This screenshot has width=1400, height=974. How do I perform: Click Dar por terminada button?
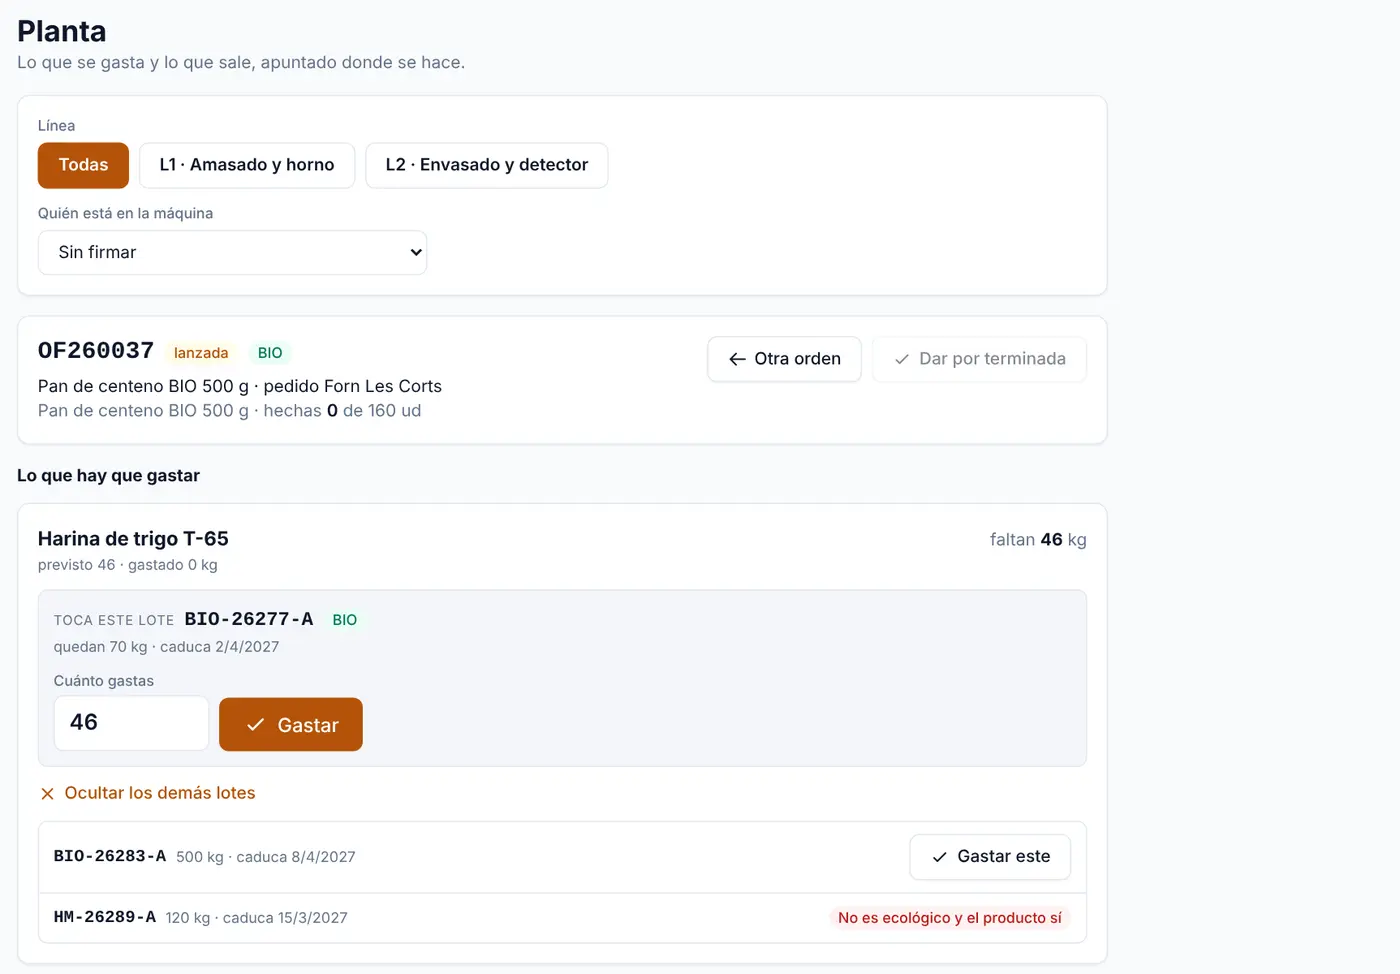[x=979, y=359]
